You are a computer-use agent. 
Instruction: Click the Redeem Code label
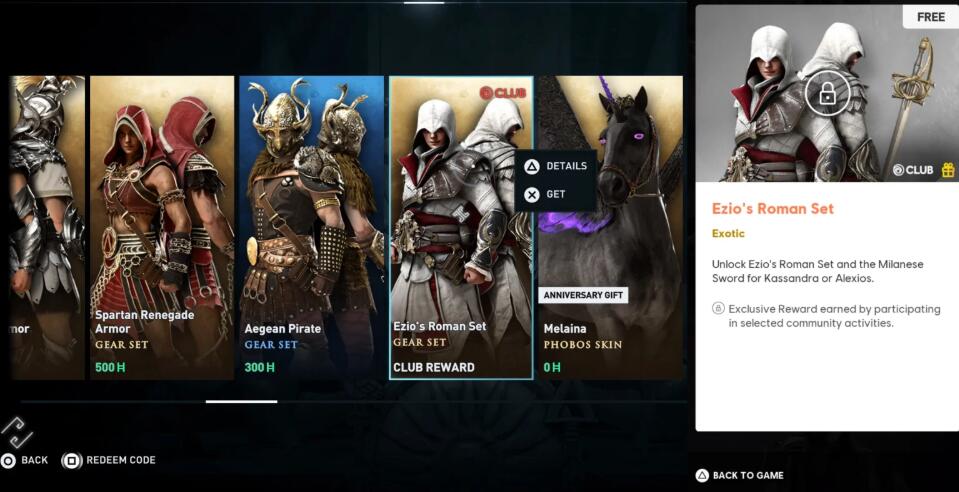coord(120,460)
